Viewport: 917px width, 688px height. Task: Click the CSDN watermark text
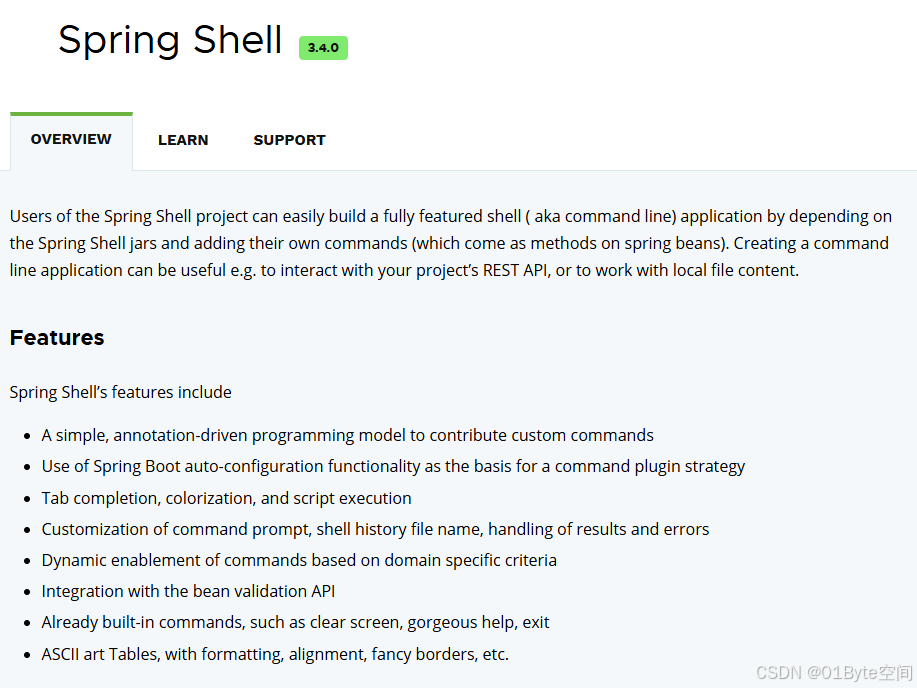tap(831, 672)
